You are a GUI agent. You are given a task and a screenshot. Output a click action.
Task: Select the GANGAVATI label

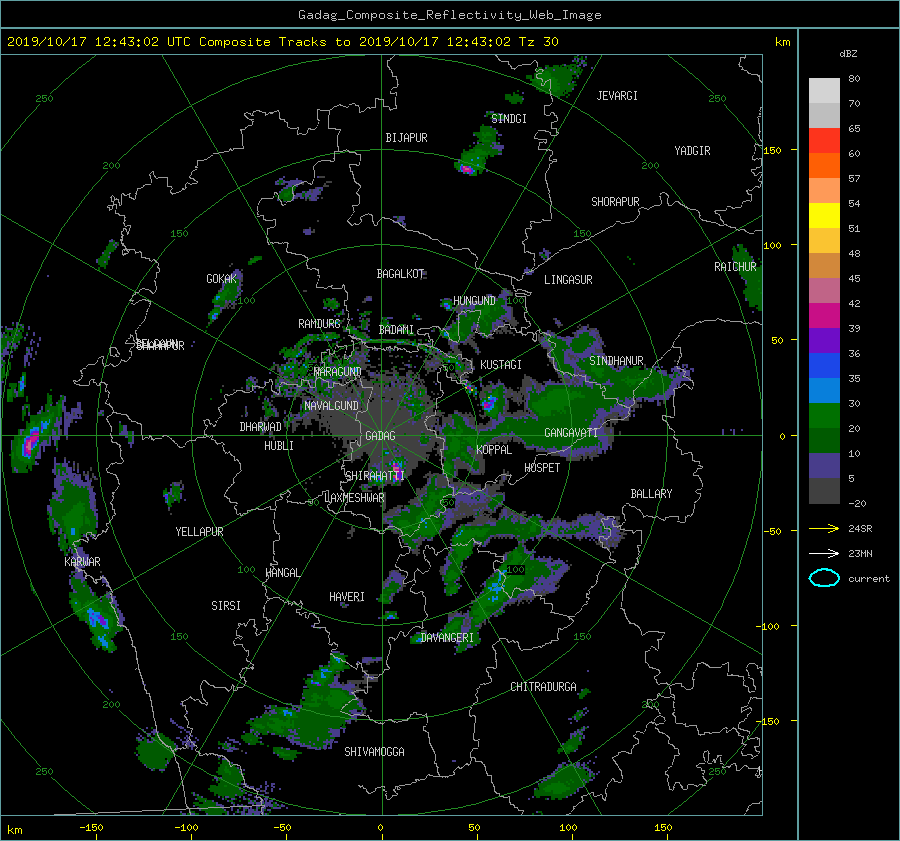pos(571,433)
